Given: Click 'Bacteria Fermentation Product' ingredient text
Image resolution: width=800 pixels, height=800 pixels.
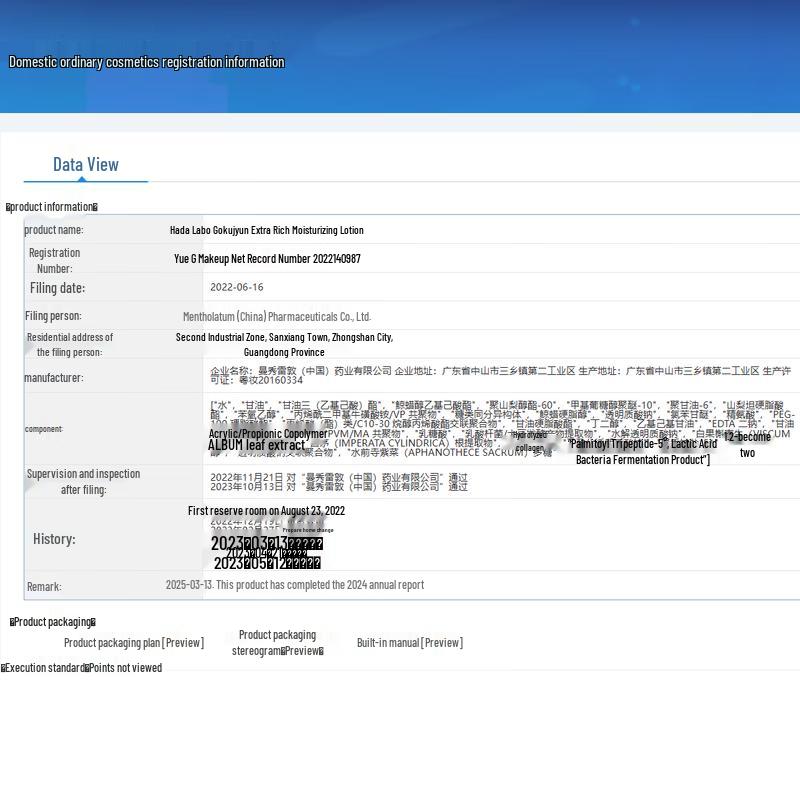Looking at the screenshot, I should [642, 460].
